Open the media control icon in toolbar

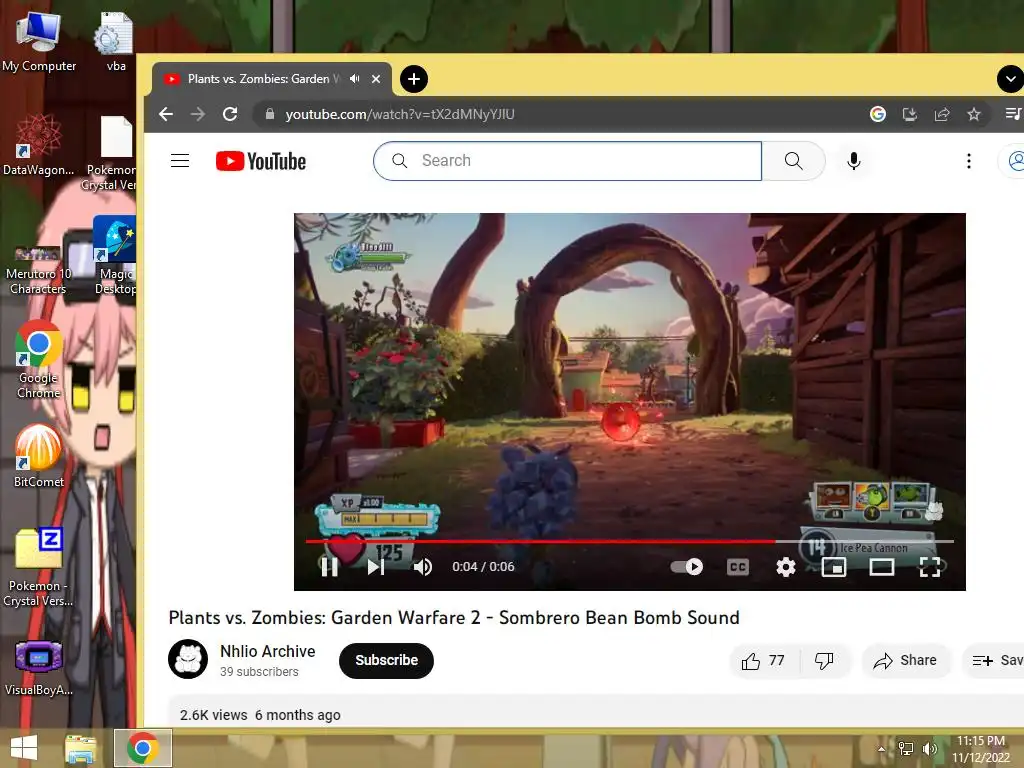click(x=1012, y=114)
